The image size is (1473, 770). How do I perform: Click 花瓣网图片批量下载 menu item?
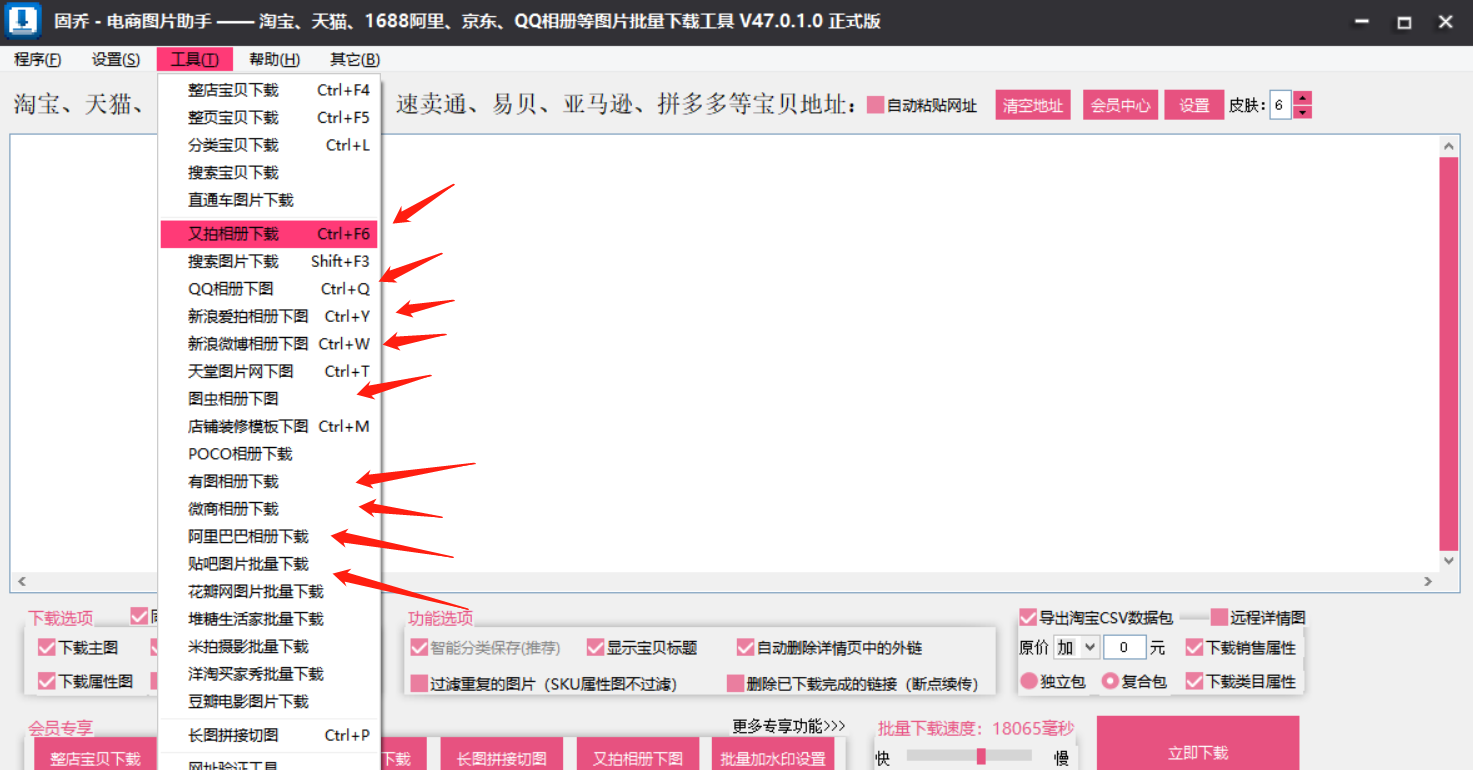pyautogui.click(x=268, y=591)
